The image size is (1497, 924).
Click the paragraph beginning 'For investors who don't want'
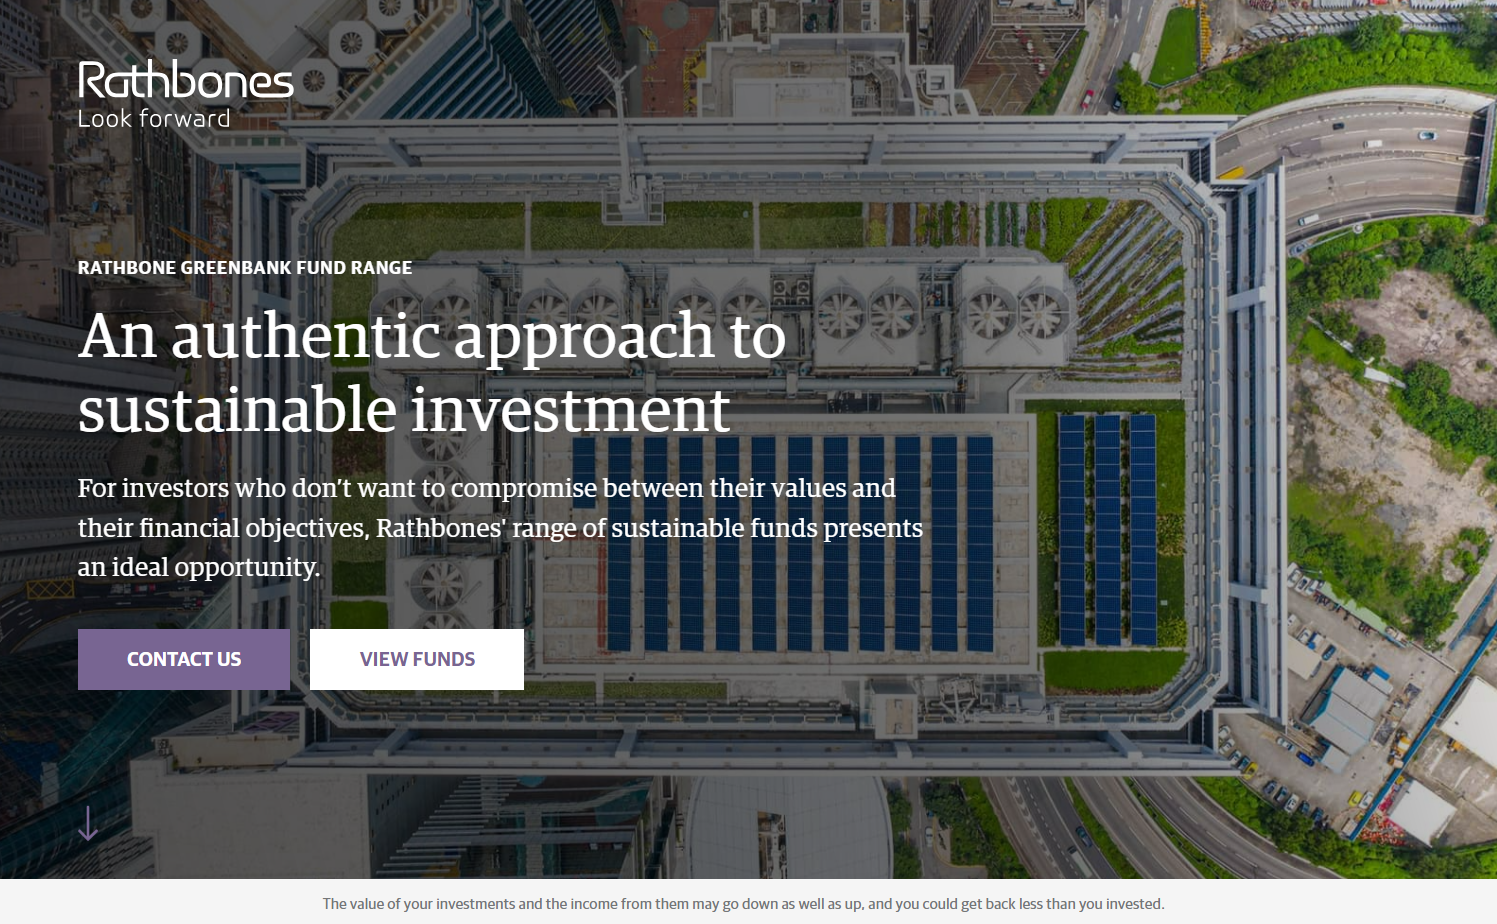[500, 527]
